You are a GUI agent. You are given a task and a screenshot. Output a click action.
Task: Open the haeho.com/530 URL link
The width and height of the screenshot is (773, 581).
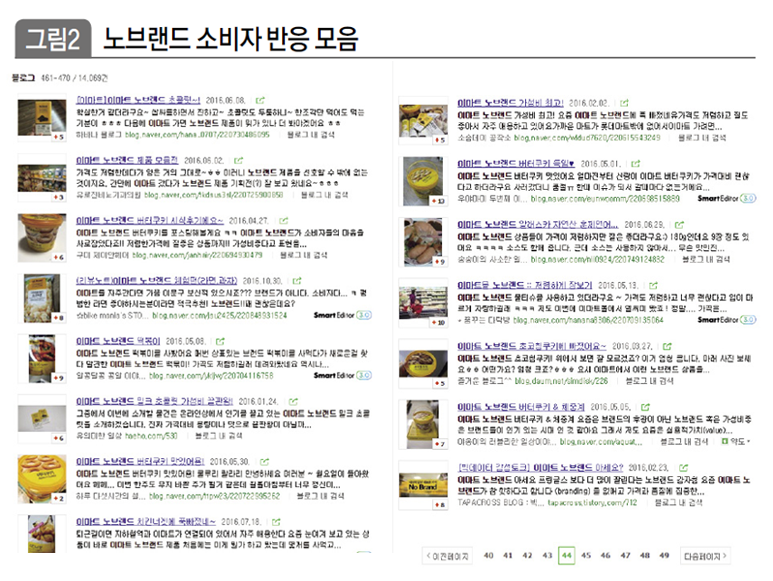(x=151, y=436)
